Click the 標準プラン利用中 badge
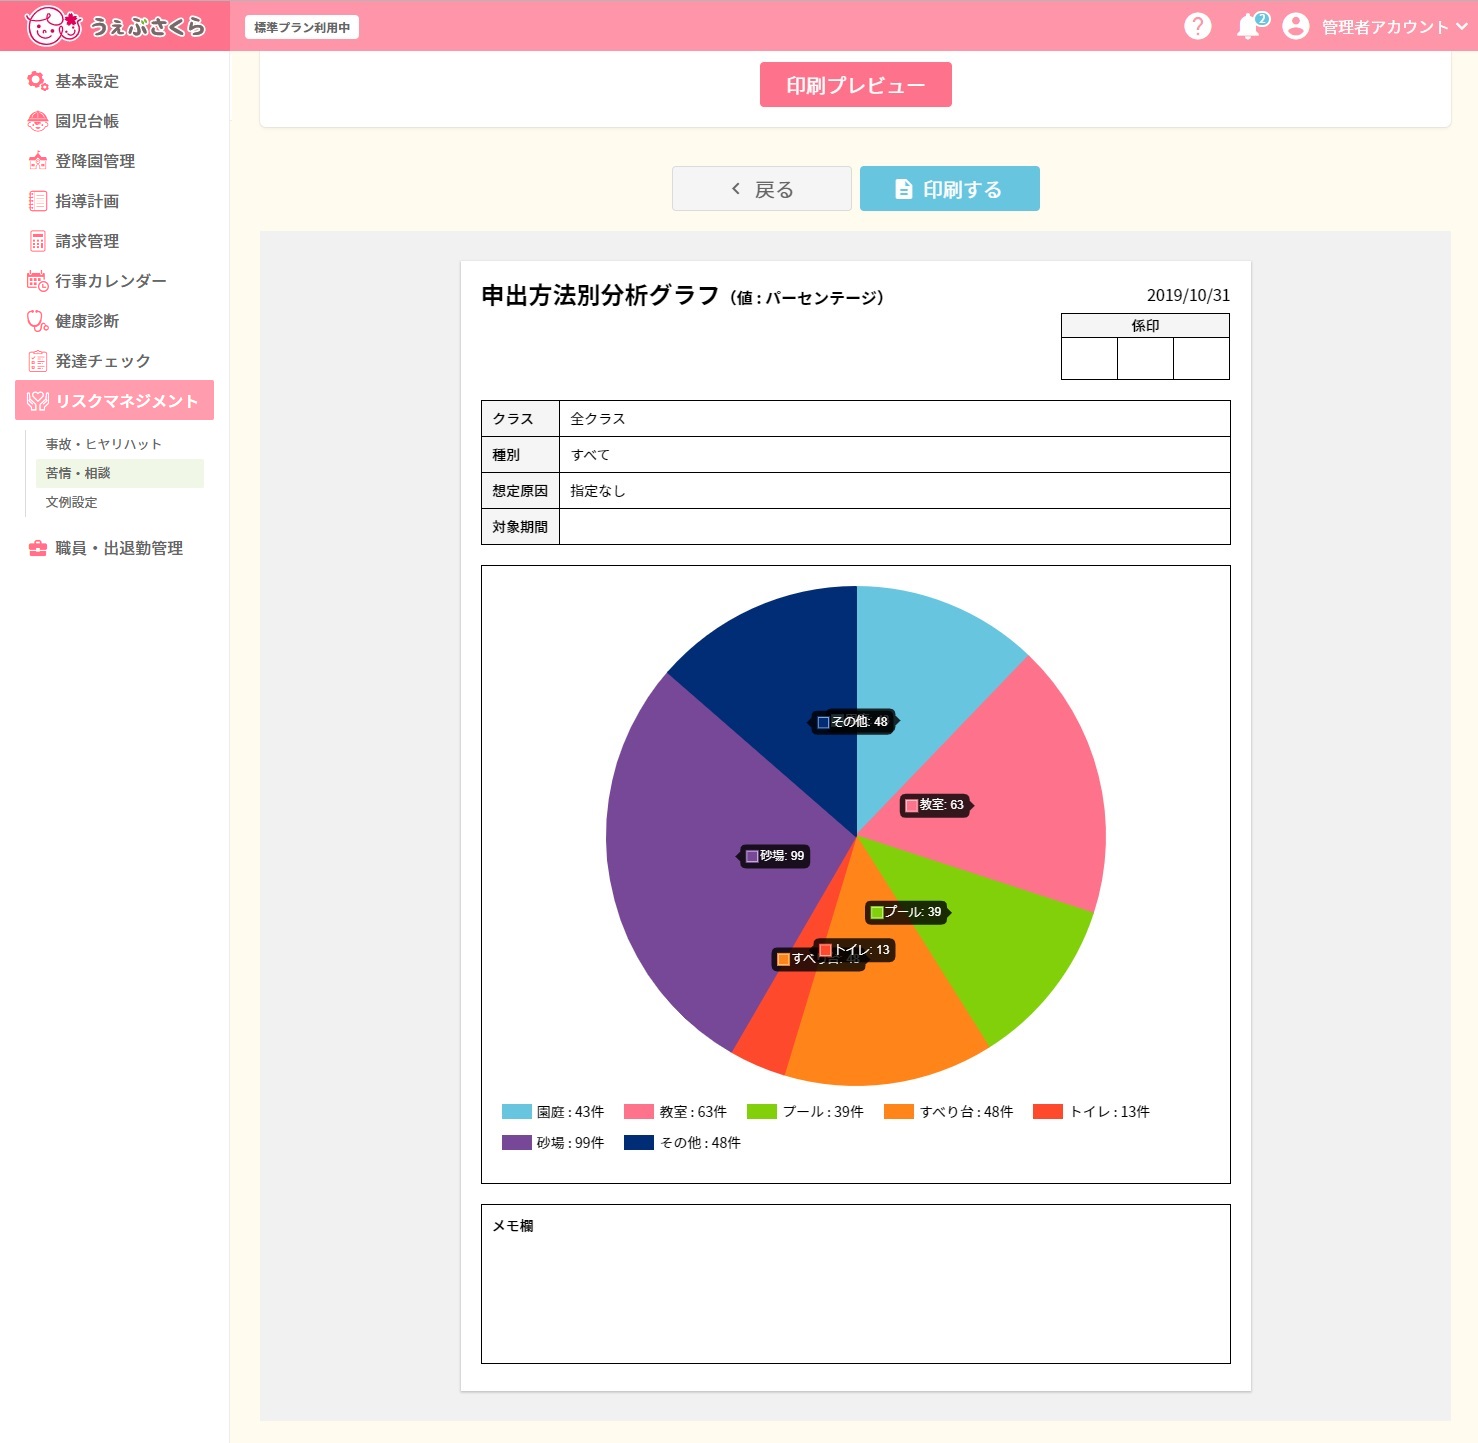The height and width of the screenshot is (1443, 1478). (302, 27)
